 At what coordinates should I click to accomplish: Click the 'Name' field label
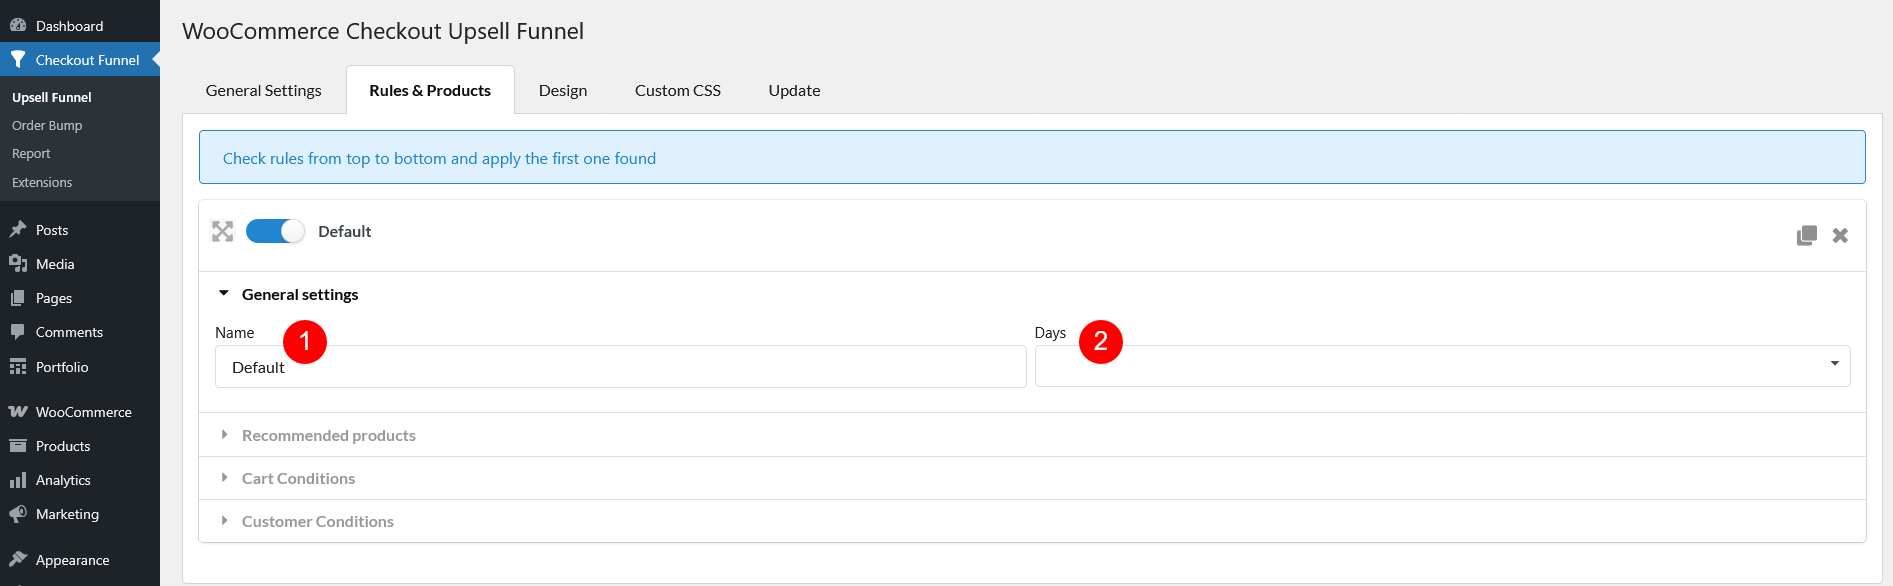click(235, 333)
